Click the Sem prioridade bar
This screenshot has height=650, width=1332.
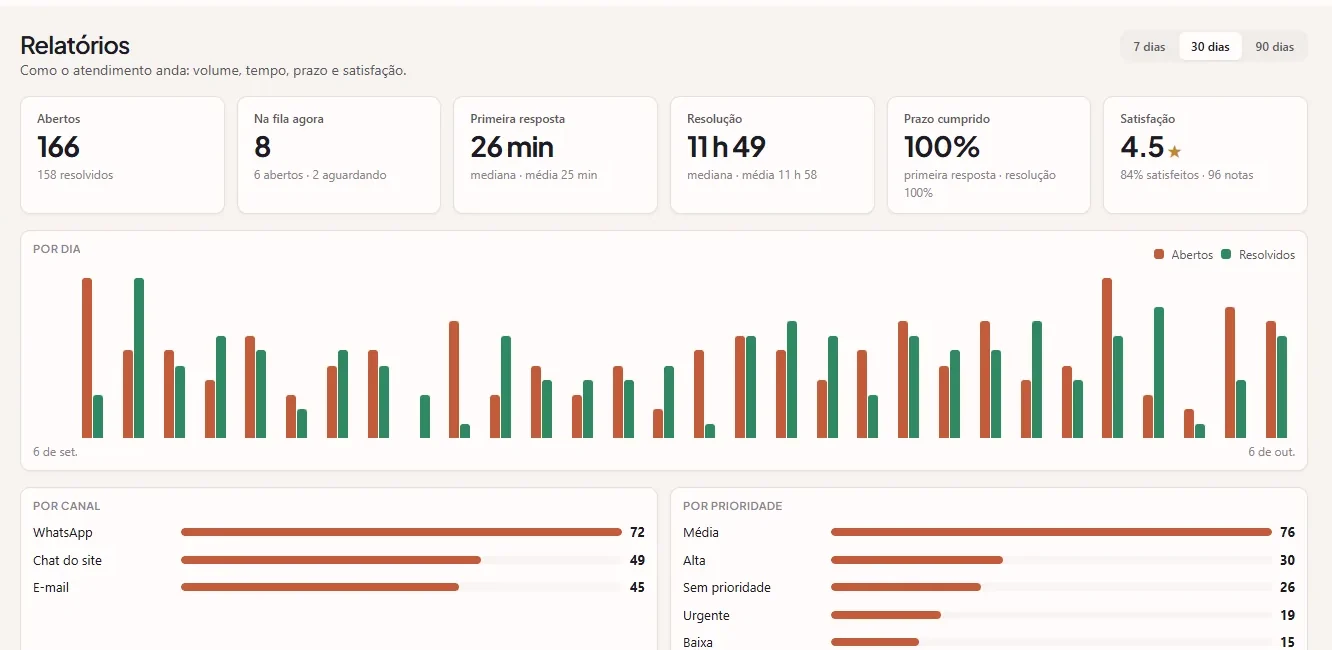coord(906,587)
